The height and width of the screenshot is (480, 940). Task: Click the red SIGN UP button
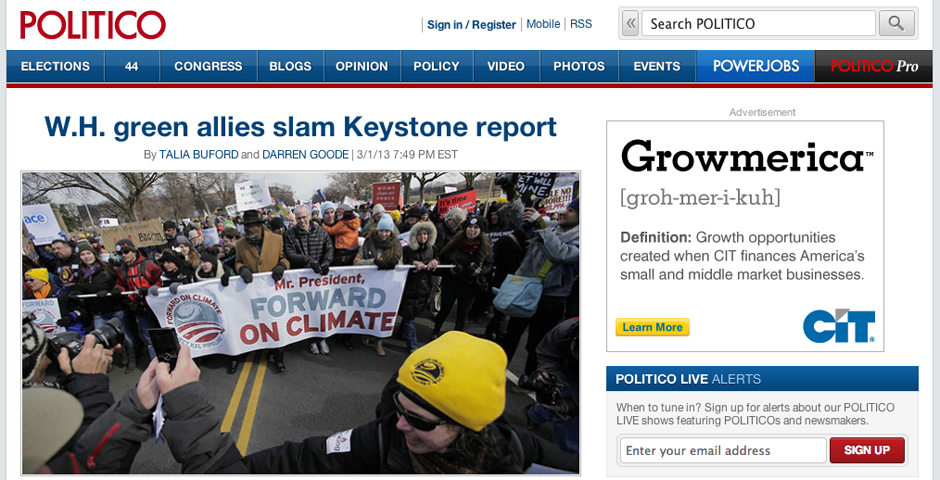point(867,451)
